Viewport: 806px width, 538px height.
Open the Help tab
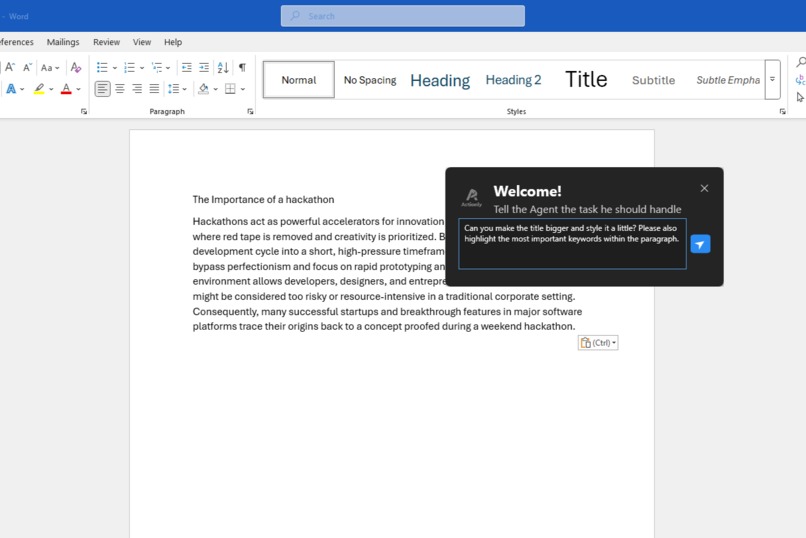[x=173, y=42]
